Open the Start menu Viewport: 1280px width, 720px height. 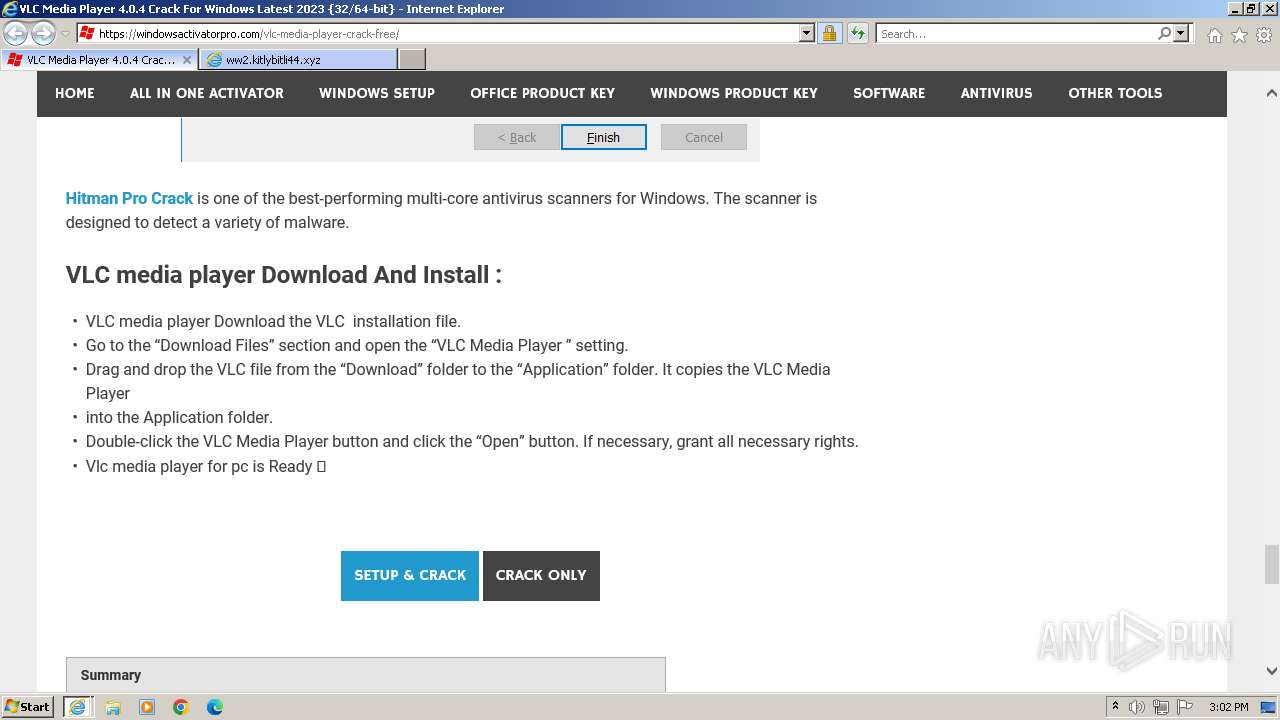click(x=27, y=707)
